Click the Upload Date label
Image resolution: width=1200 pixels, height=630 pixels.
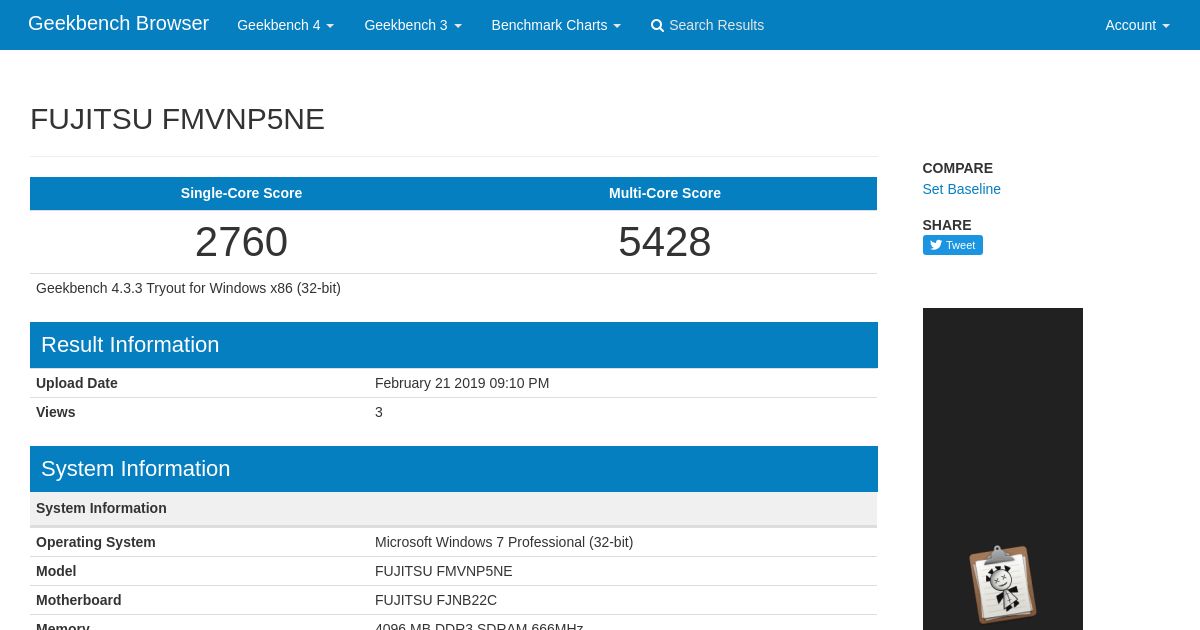point(77,383)
